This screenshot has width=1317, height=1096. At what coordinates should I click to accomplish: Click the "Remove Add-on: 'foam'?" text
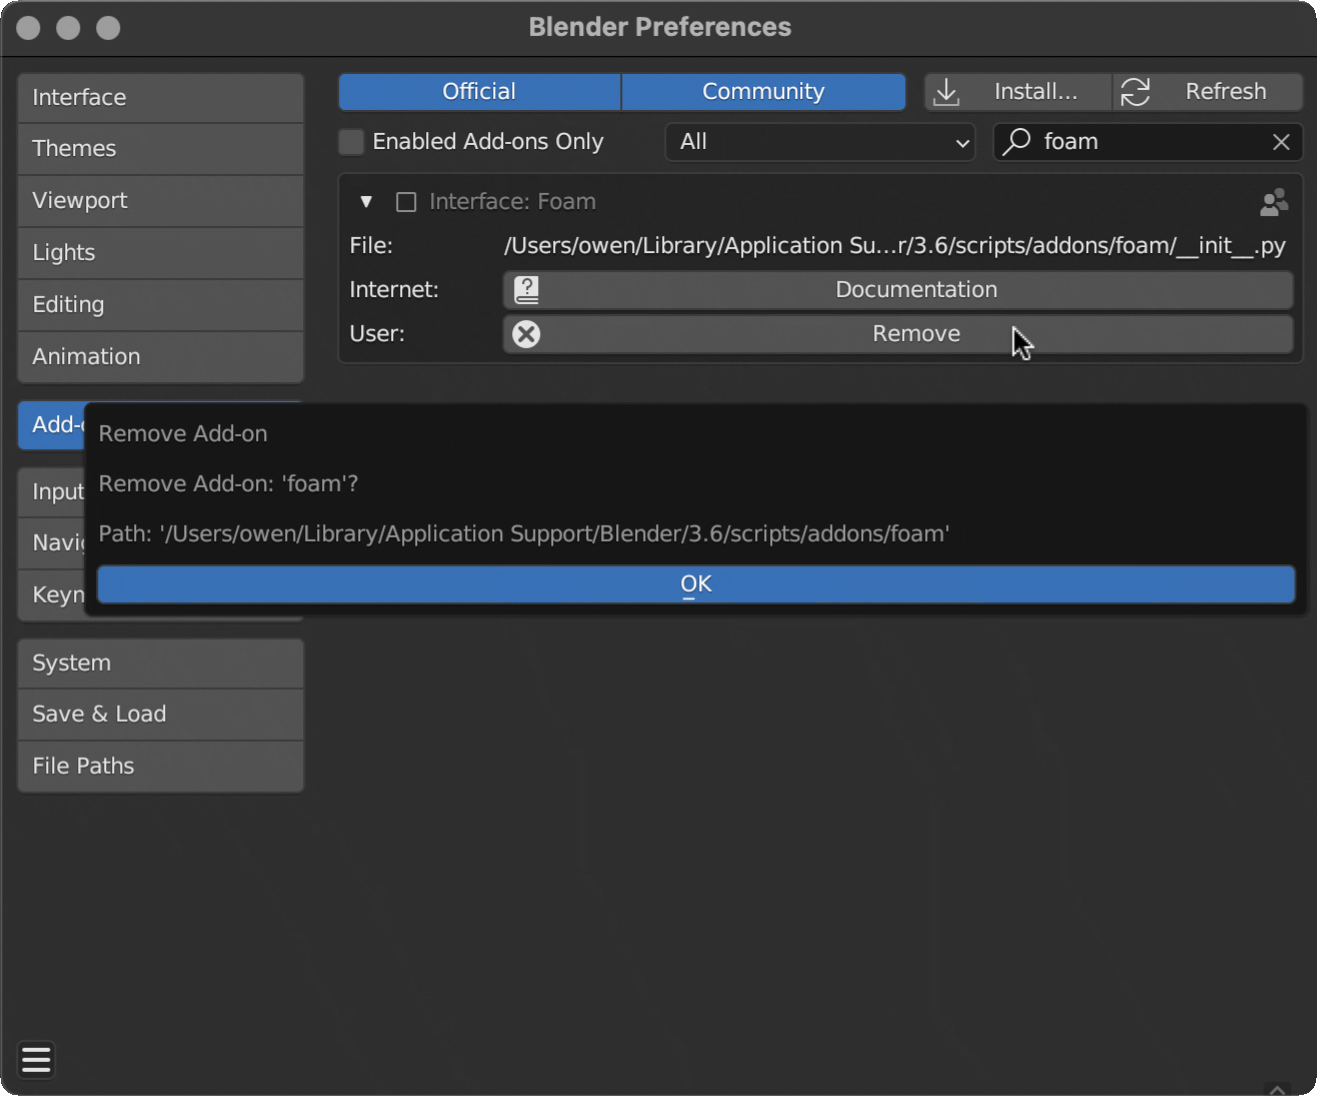[228, 484]
